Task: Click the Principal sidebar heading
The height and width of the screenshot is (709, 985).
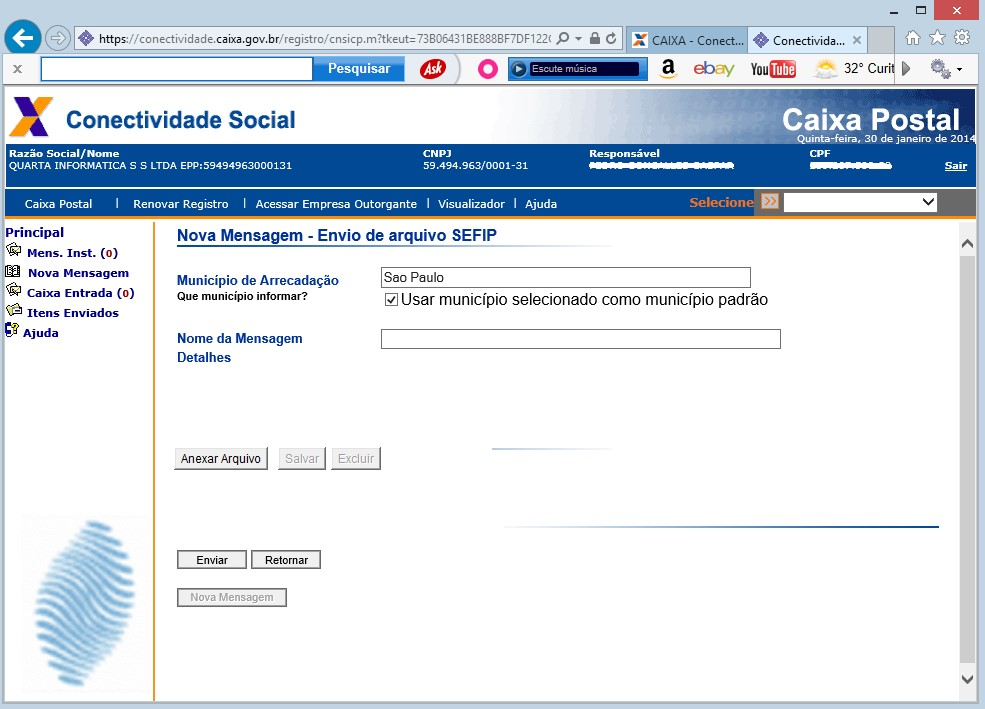Action: (x=35, y=232)
